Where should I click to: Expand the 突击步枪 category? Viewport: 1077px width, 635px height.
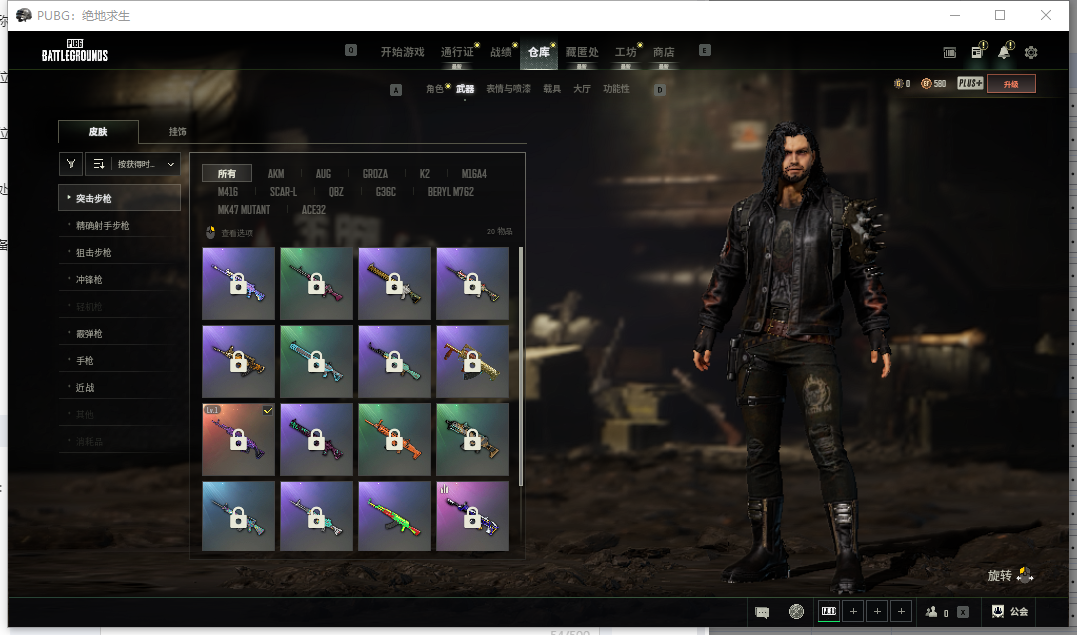(119, 198)
